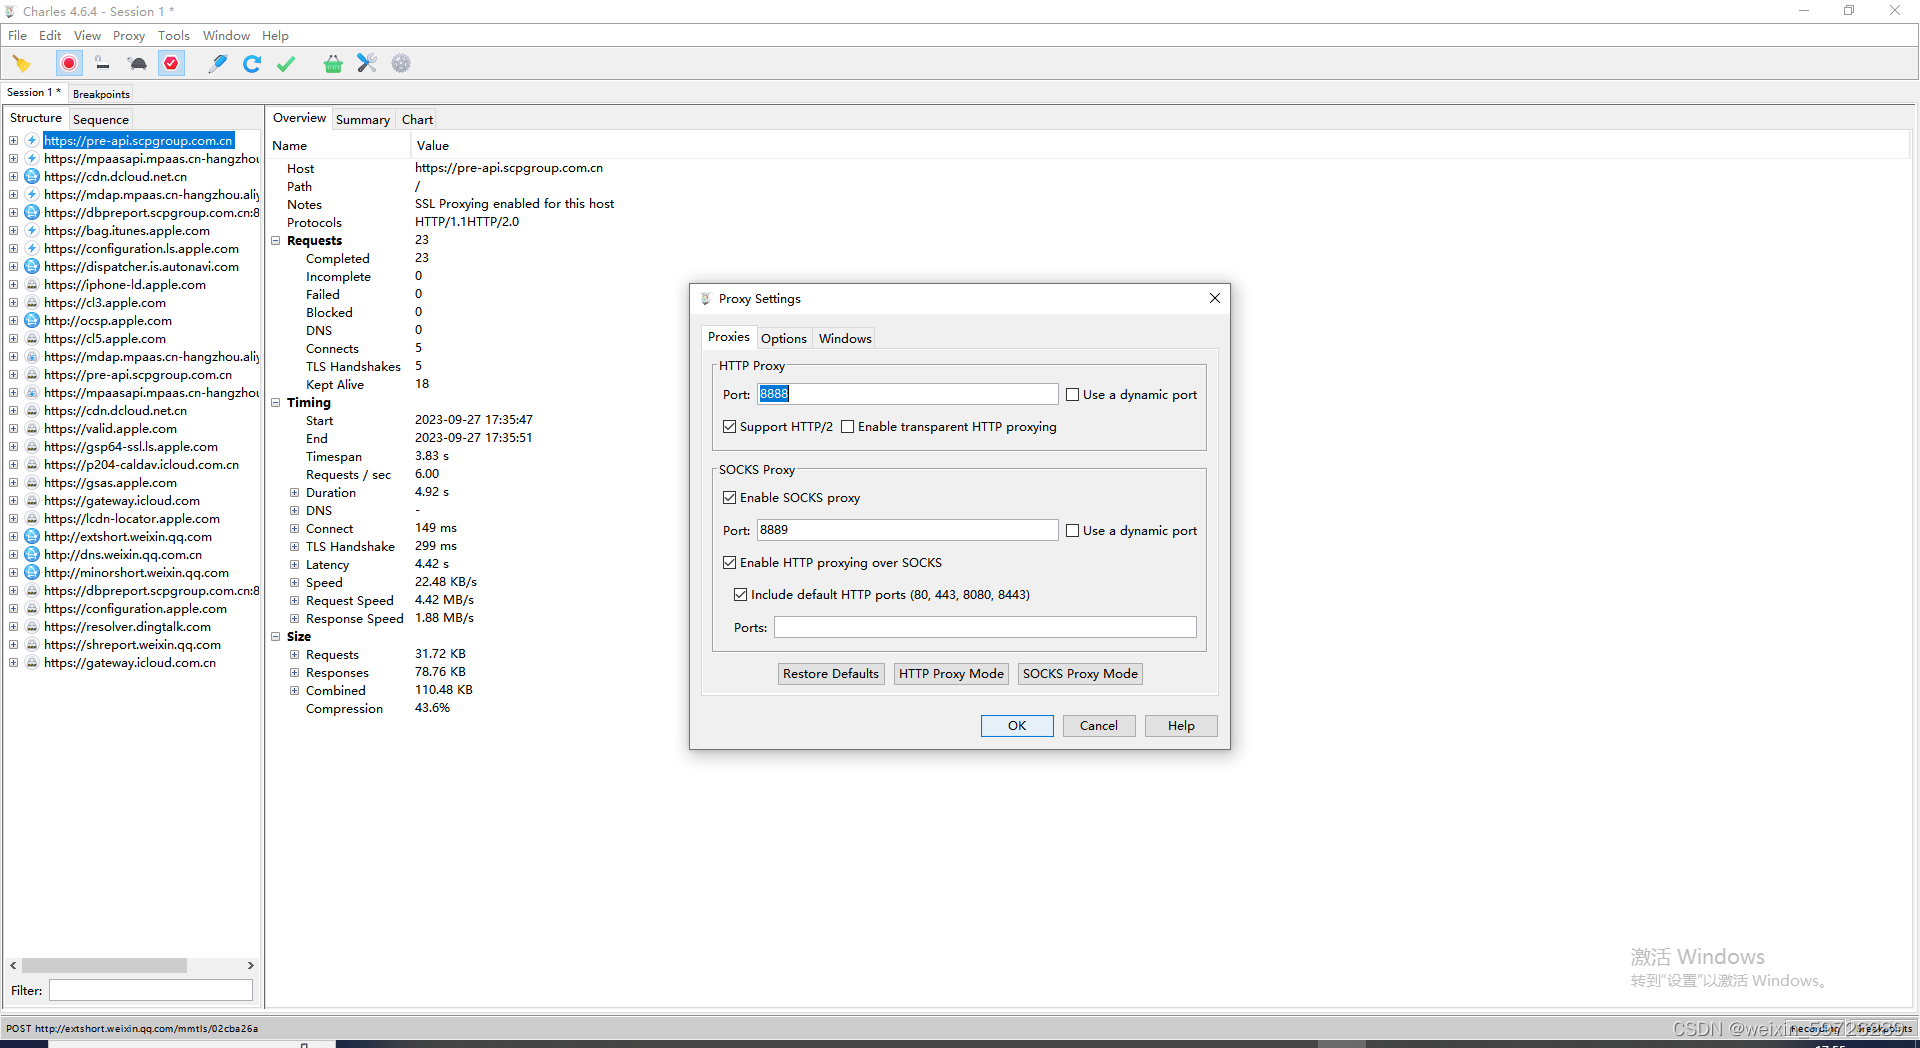Click the green Validate checkmark icon
Viewport: 1920px width, 1048px height.
coord(286,64)
